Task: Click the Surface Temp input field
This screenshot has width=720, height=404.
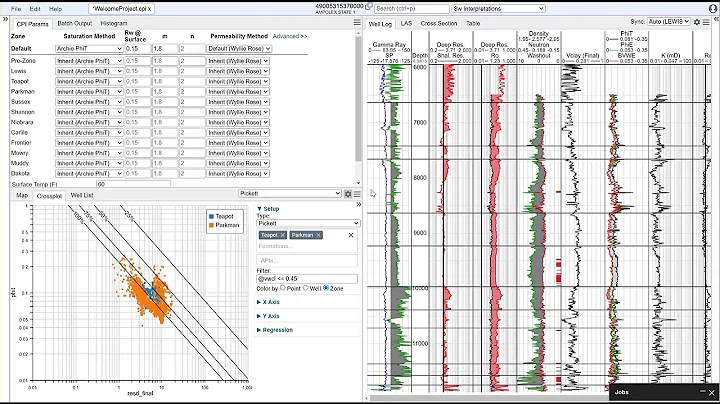Action: pos(133,184)
